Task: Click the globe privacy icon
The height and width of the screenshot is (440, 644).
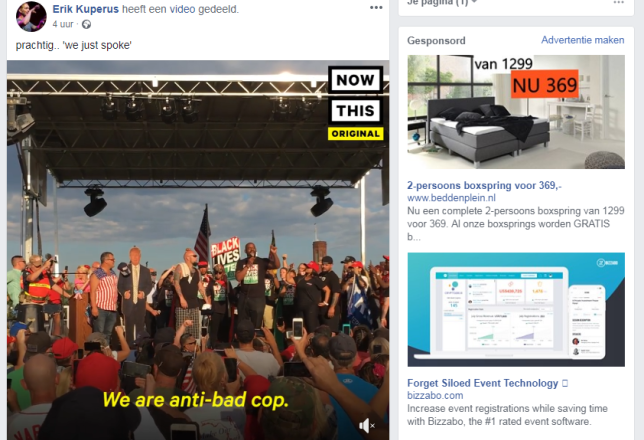Action: click(86, 24)
